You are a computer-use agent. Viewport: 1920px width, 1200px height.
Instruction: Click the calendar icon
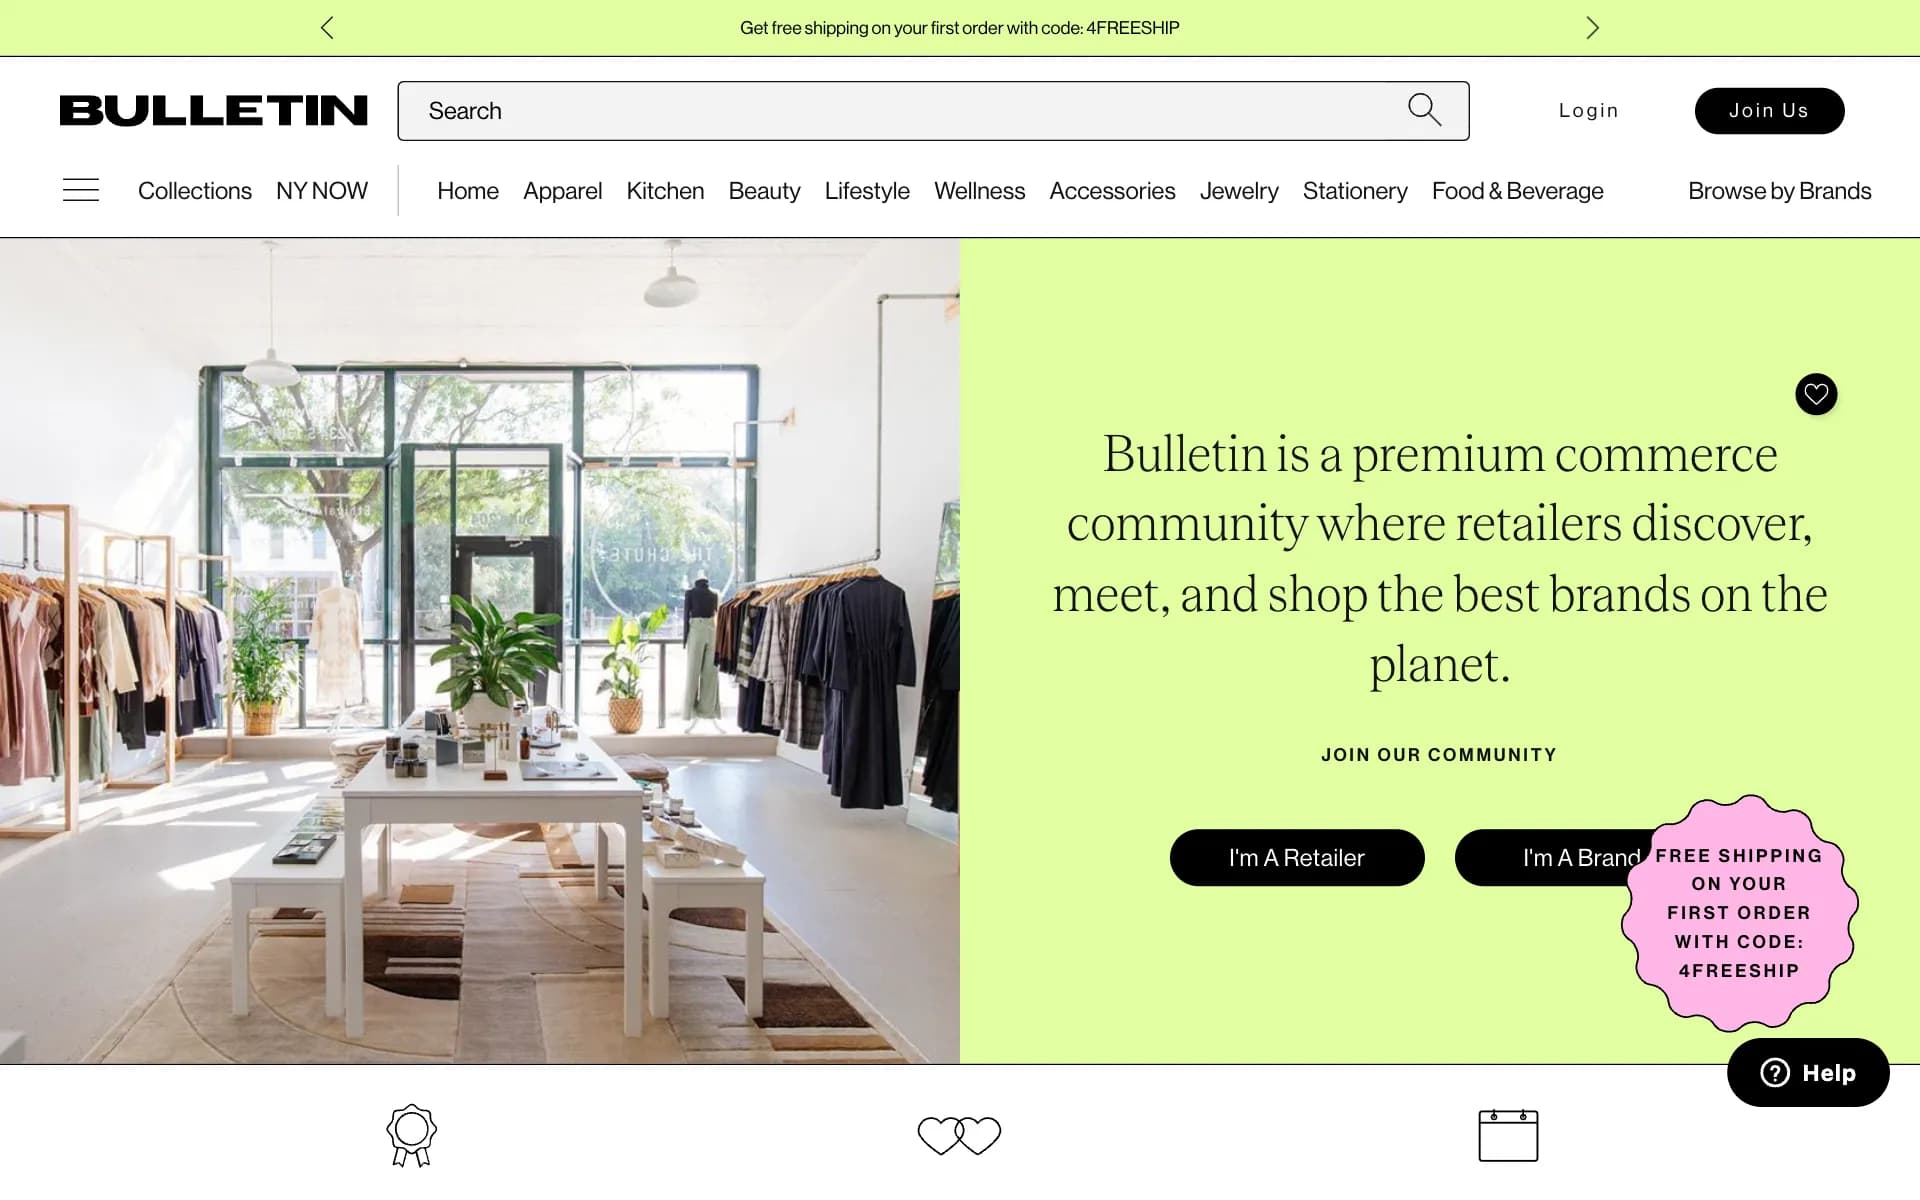click(x=1508, y=1135)
